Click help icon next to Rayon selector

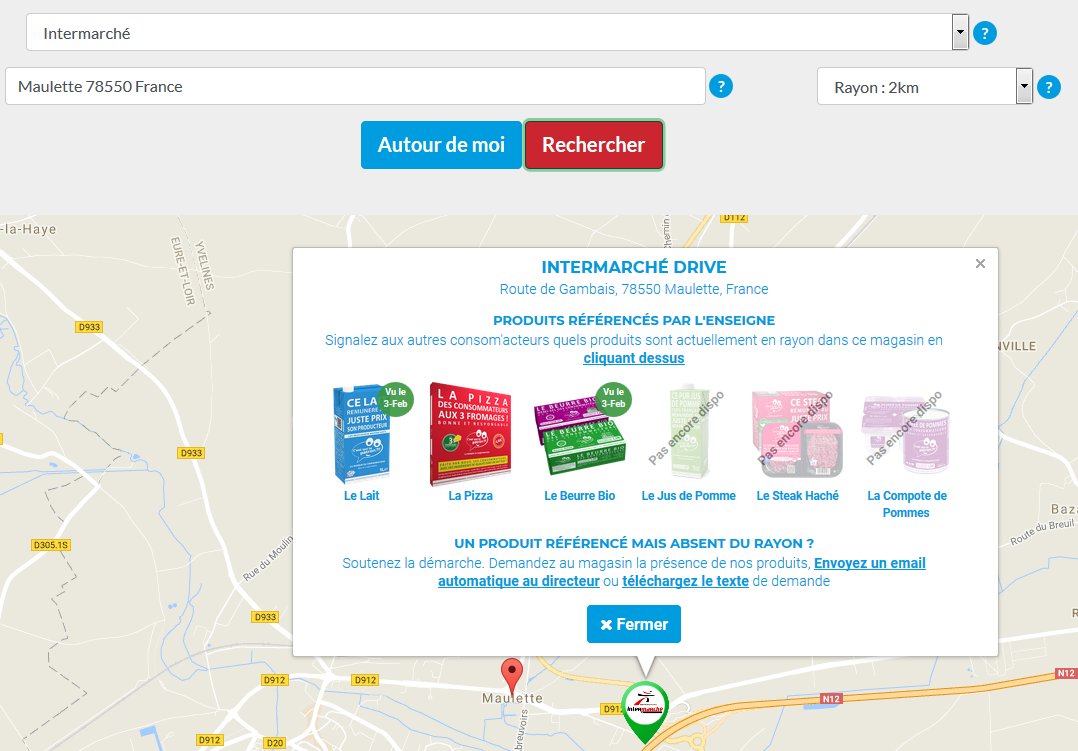pos(1048,87)
